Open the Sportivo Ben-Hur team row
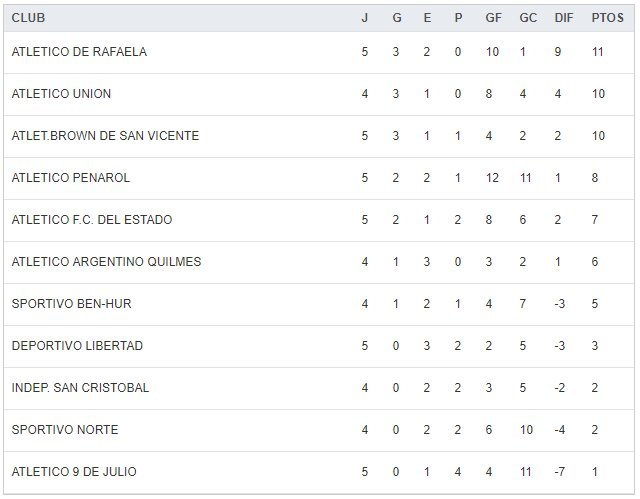640x499 pixels. click(x=71, y=304)
